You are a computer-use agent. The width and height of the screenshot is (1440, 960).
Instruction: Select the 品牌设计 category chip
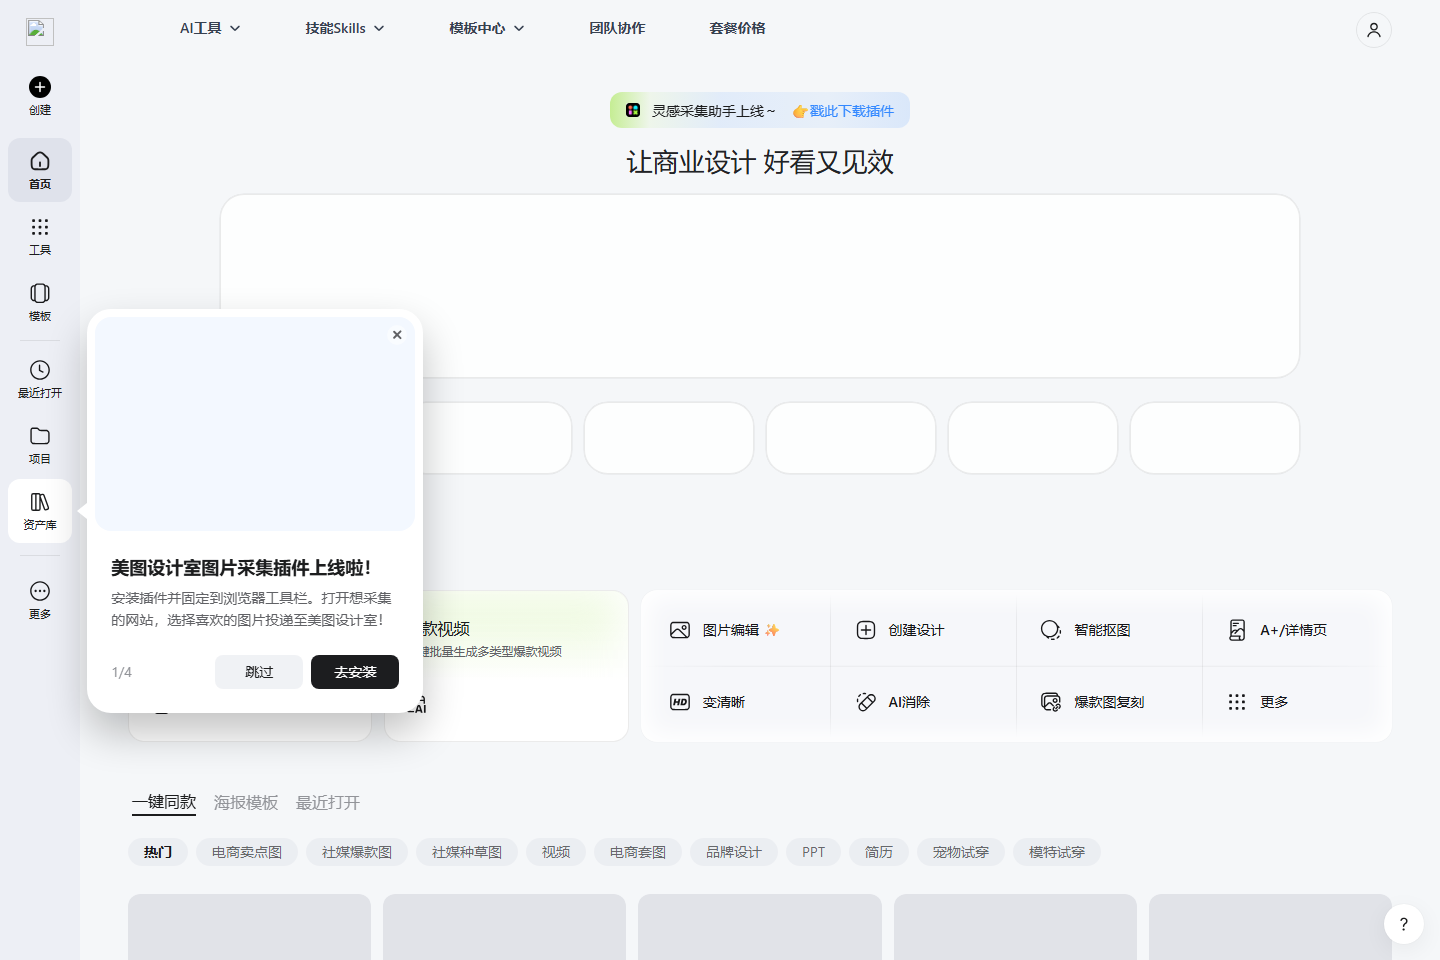pyautogui.click(x=734, y=852)
